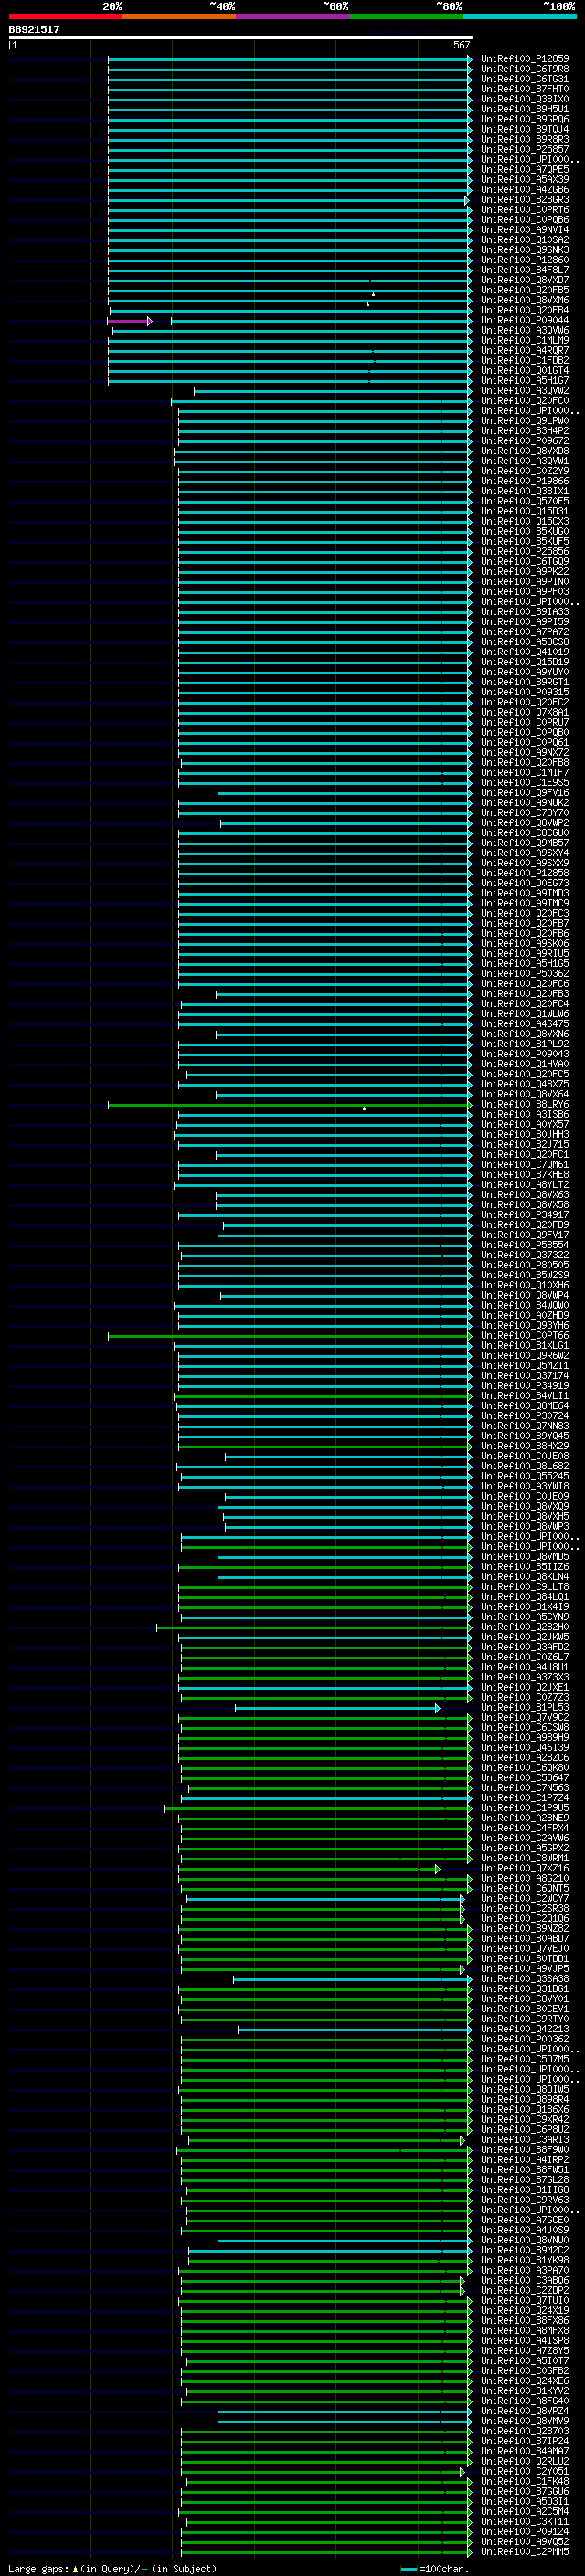
Task: Select the UniRef100_P09044 entry
Action: tap(524, 320)
